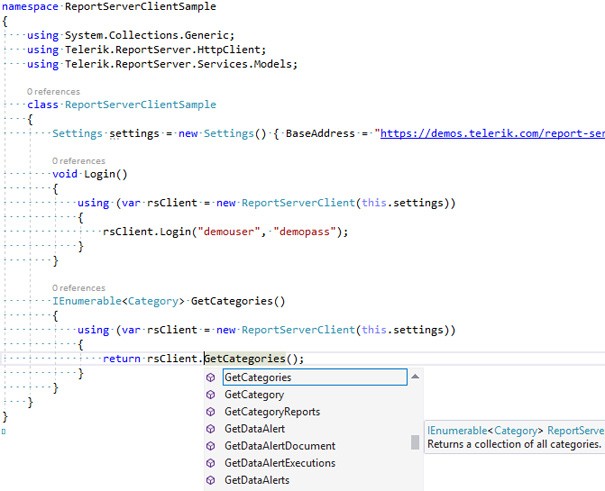Screen dimensions: 605x491
Task: Click ReportServerClient type in Login method
Action: click(x=298, y=203)
